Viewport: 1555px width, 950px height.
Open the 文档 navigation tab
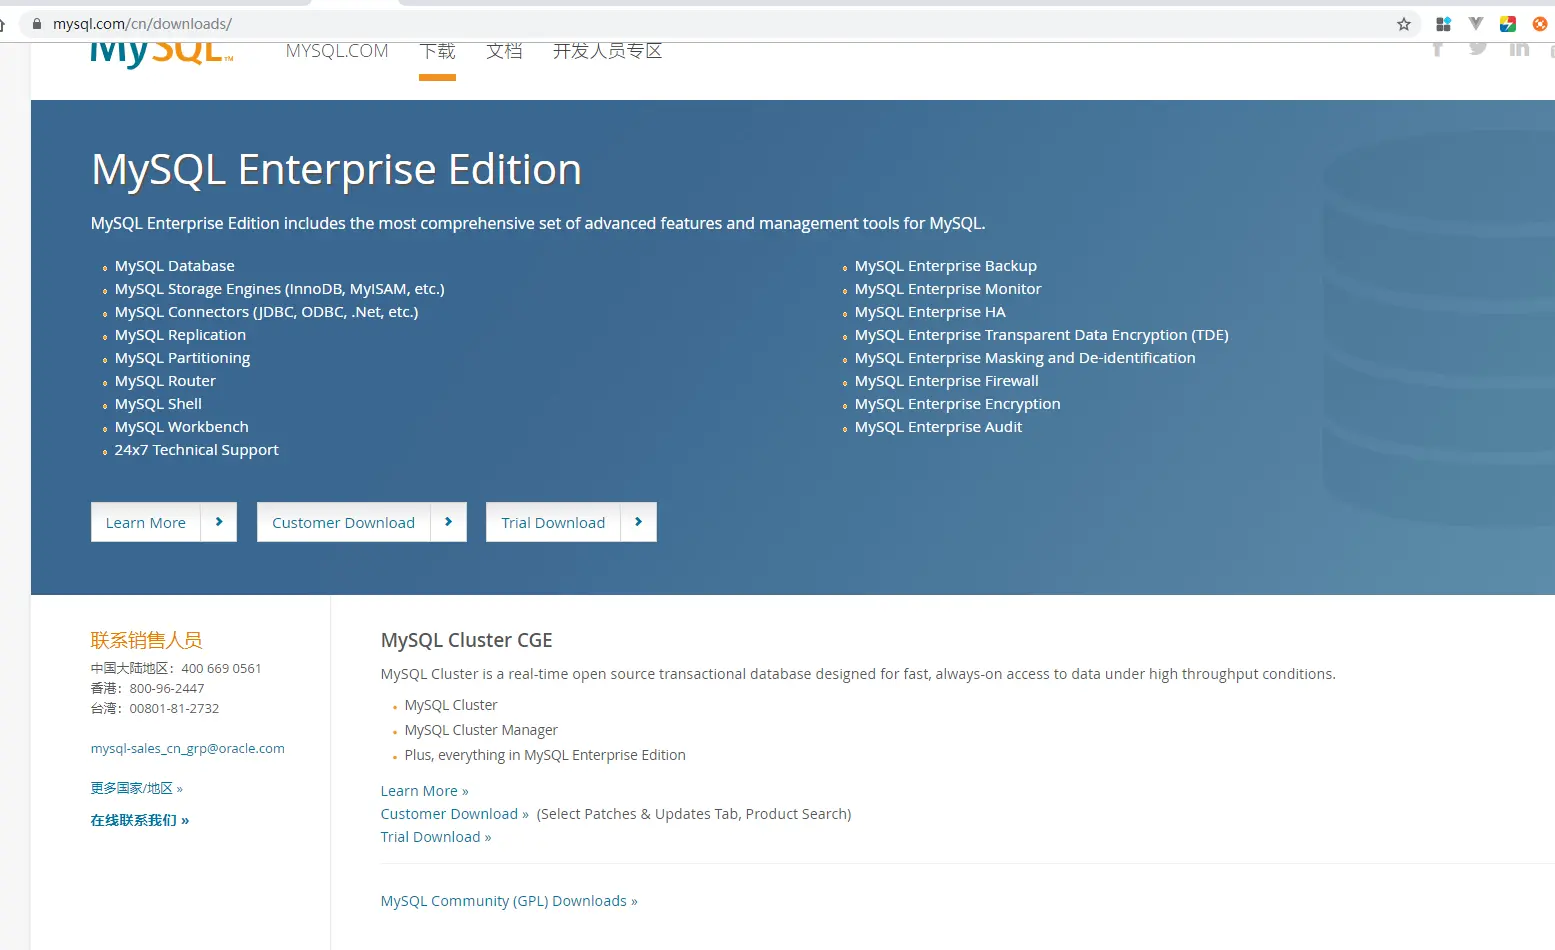(x=504, y=51)
